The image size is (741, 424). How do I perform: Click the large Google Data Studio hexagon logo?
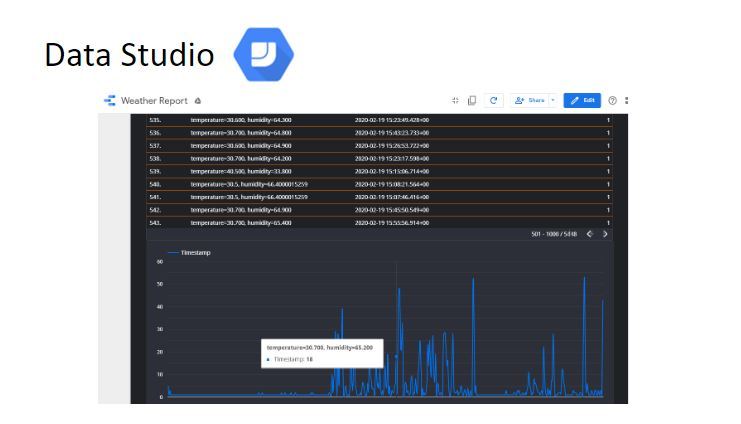(x=264, y=54)
